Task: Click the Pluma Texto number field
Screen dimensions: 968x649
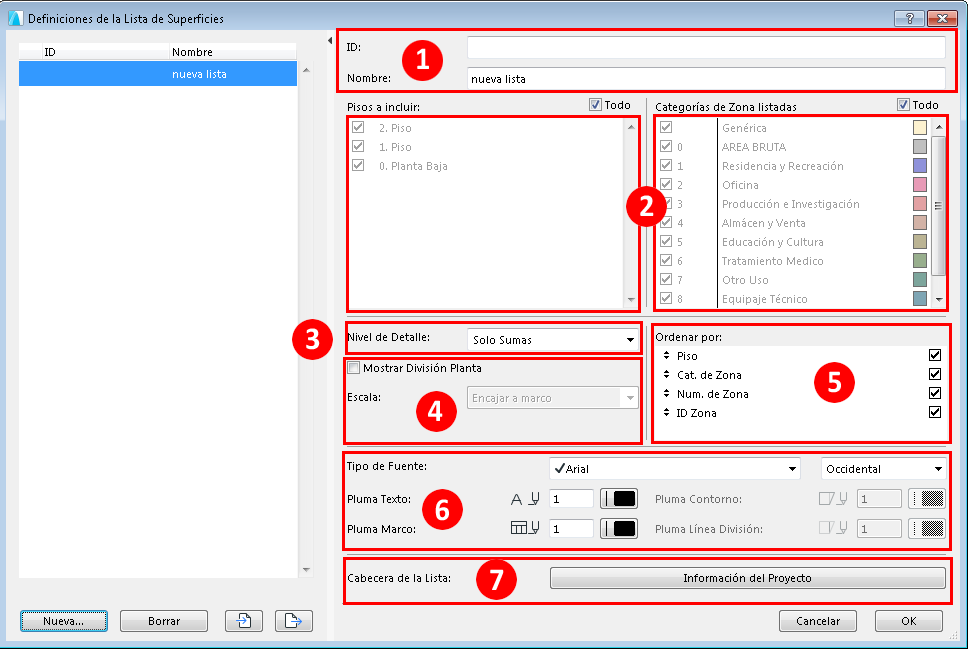Action: tap(571, 499)
